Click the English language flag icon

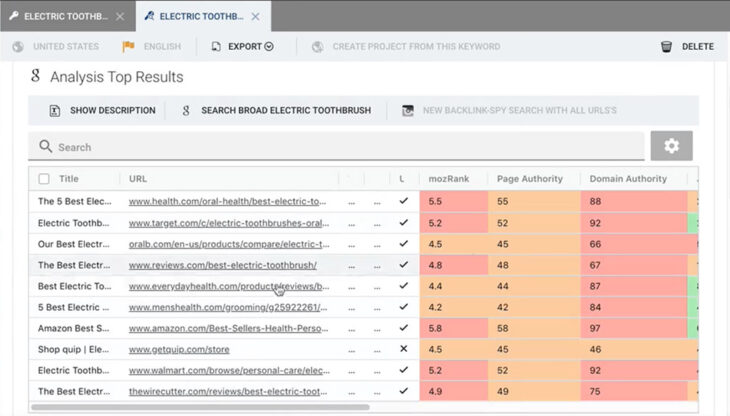pos(128,46)
